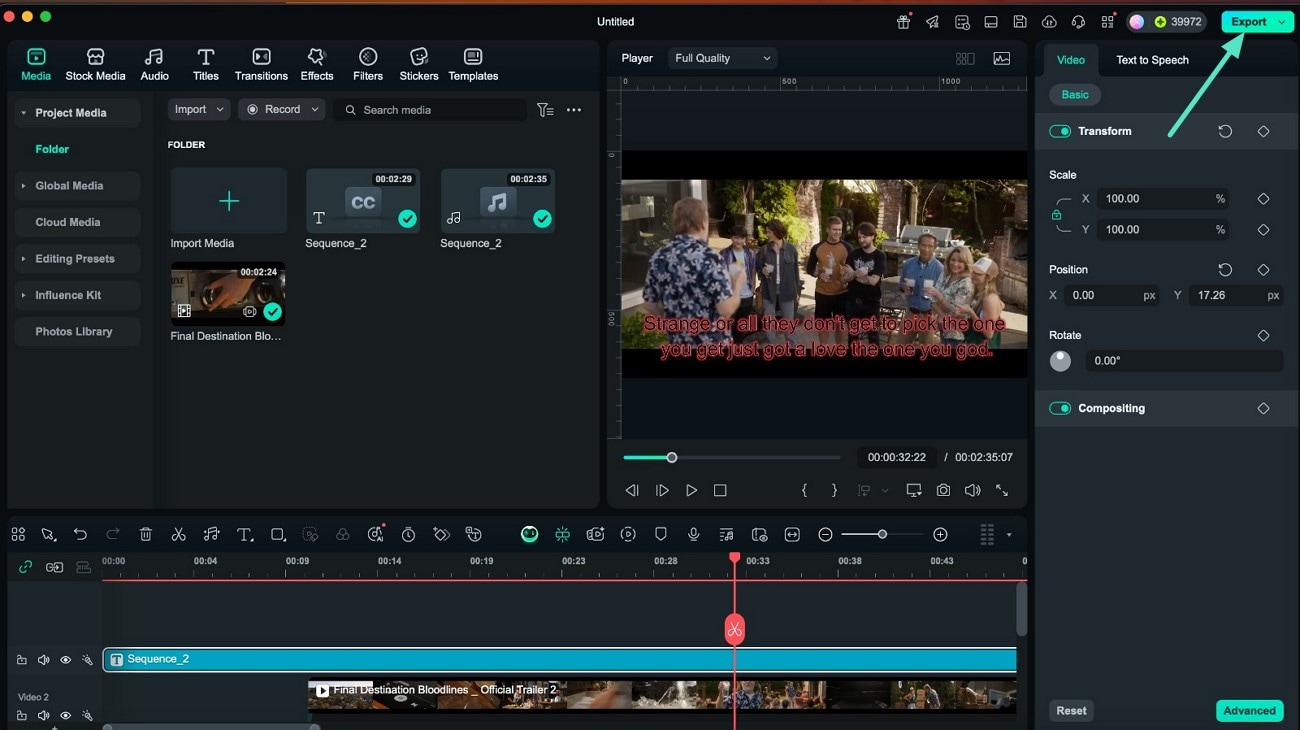The height and width of the screenshot is (730, 1300).
Task: Open the Import dropdown
Action: click(x=199, y=110)
